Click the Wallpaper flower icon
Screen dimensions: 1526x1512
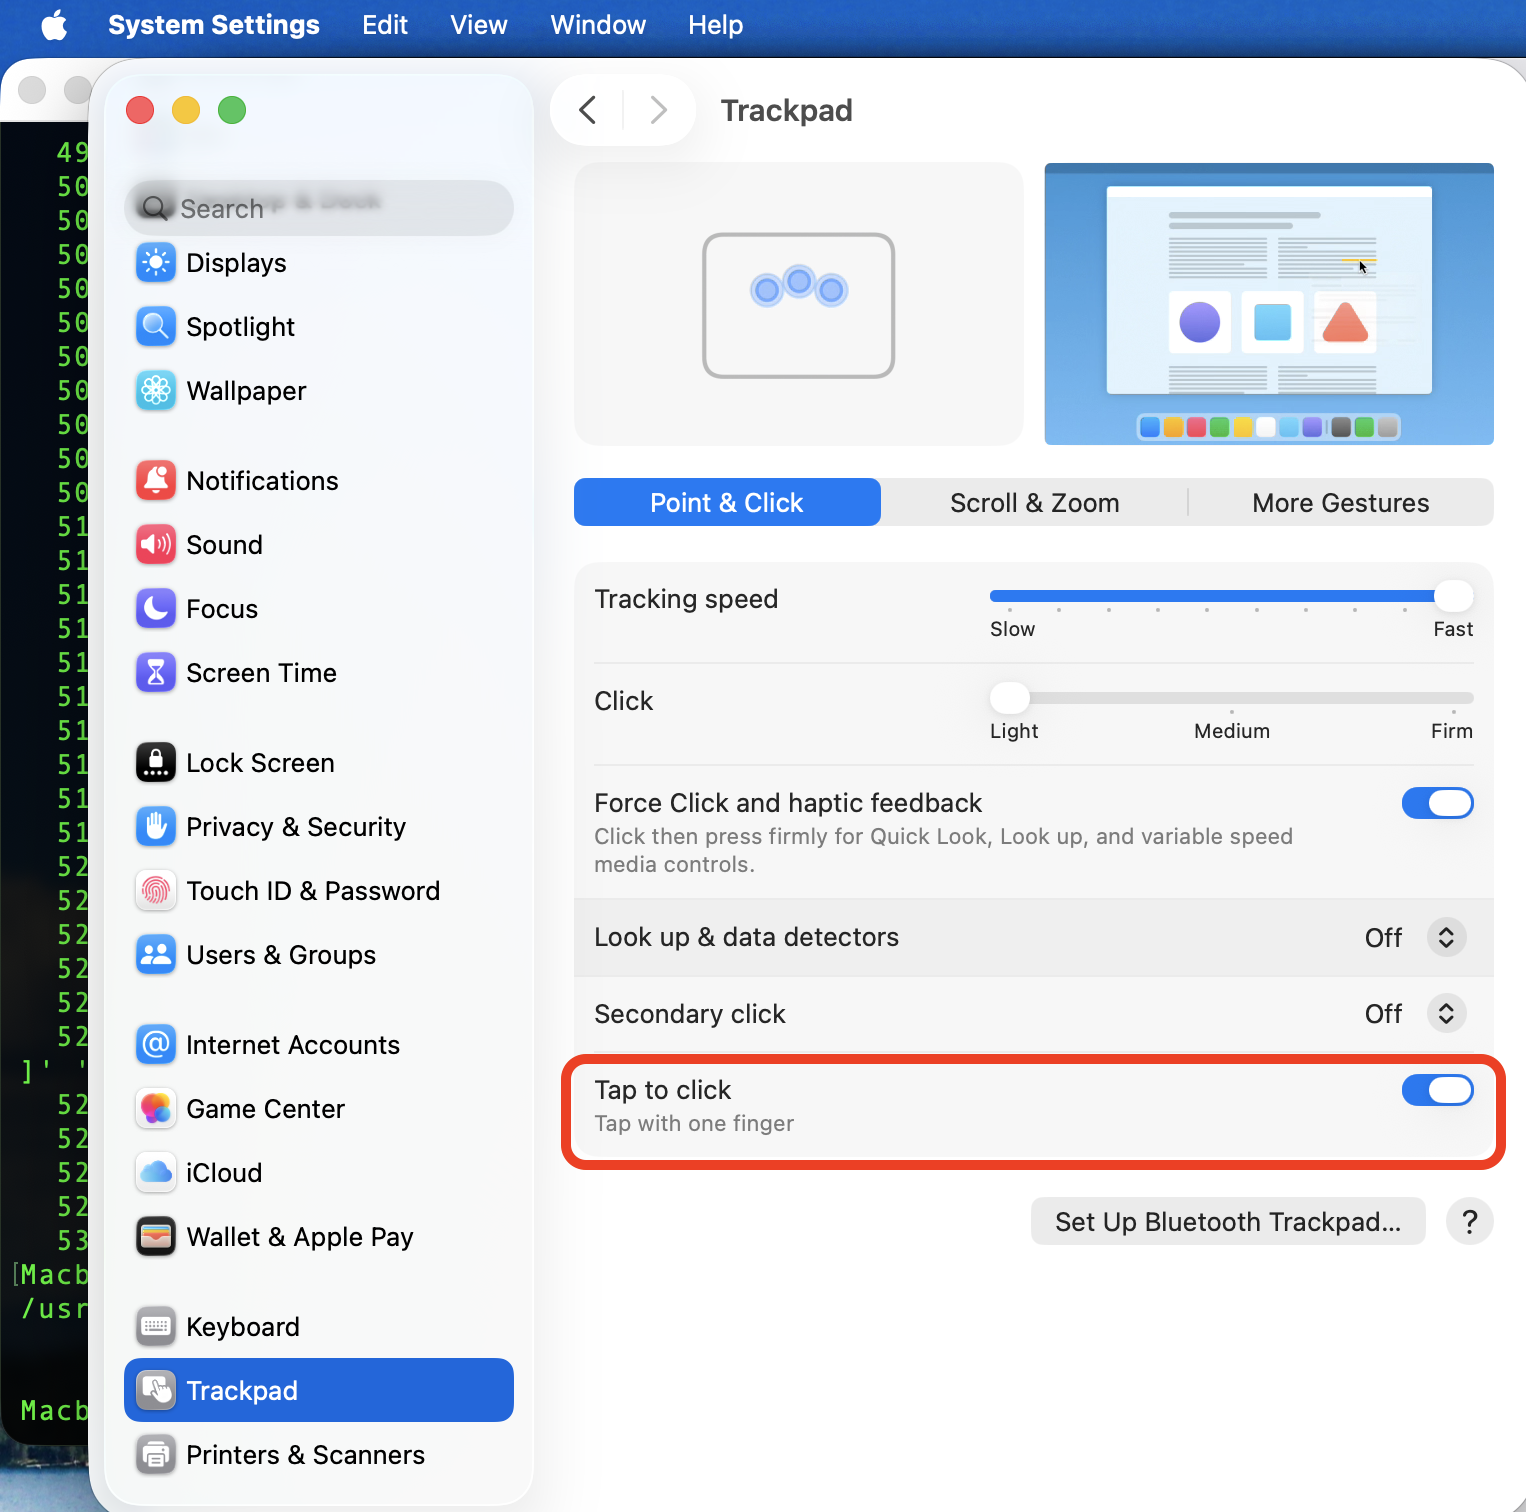[x=156, y=391]
